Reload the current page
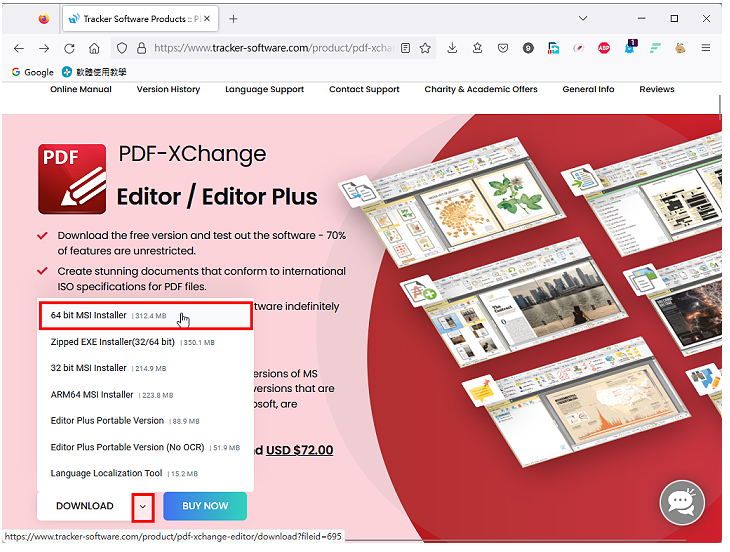 tap(69, 48)
